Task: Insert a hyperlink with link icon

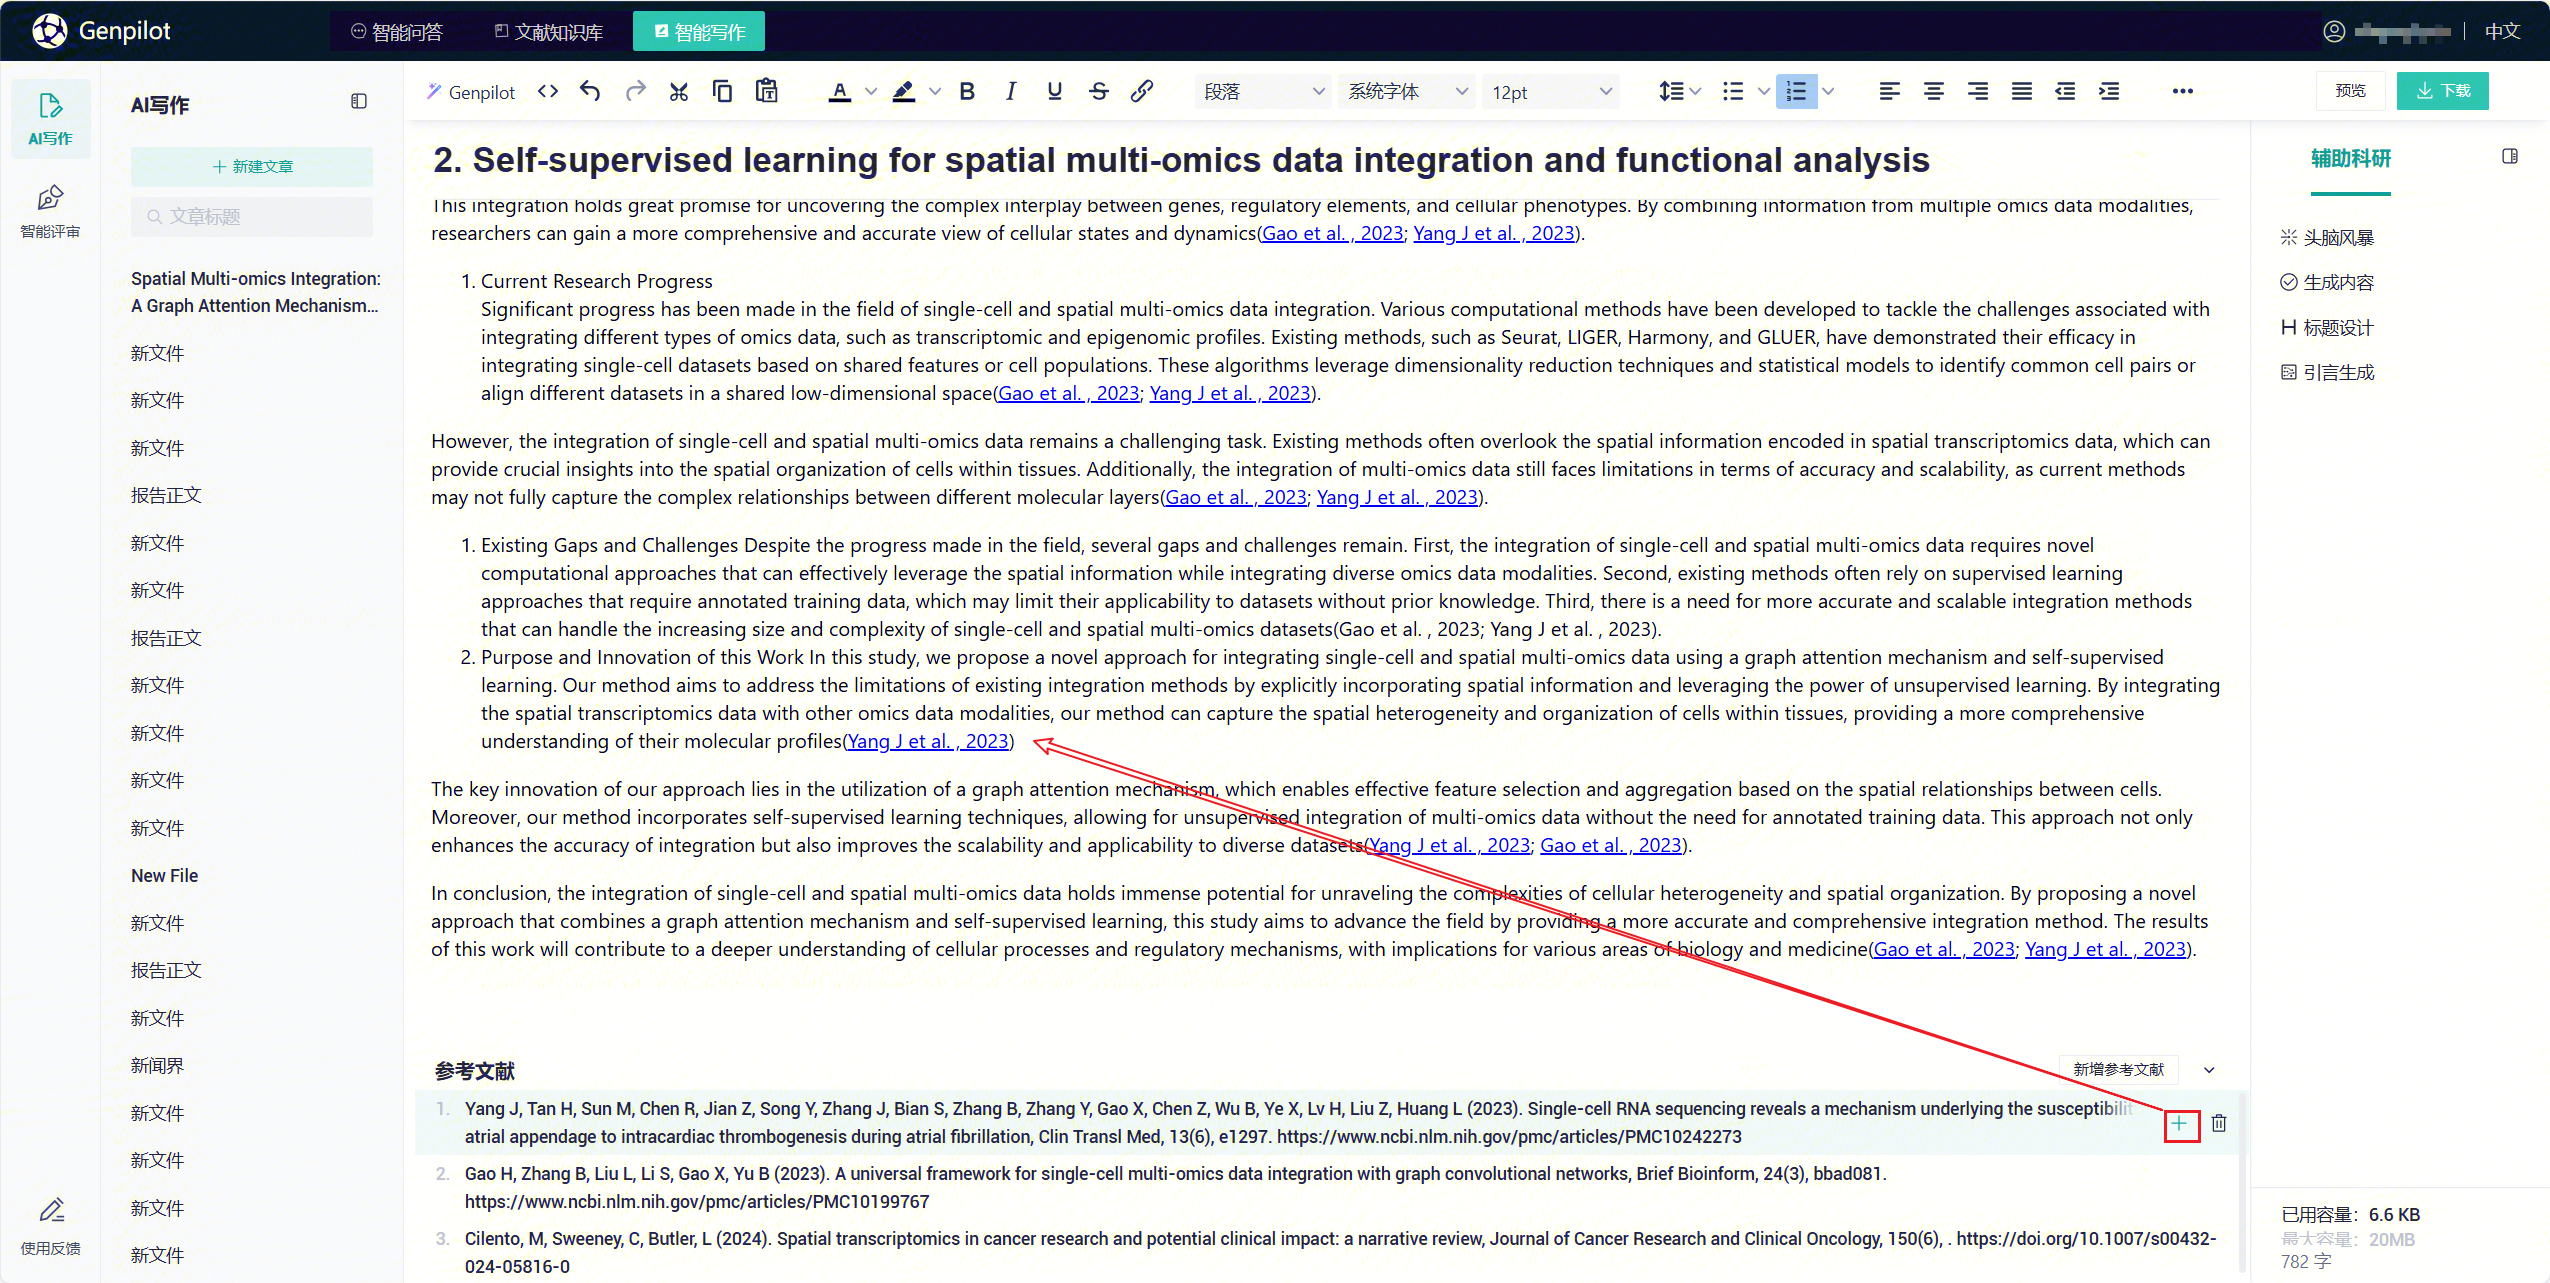Action: click(x=1142, y=92)
